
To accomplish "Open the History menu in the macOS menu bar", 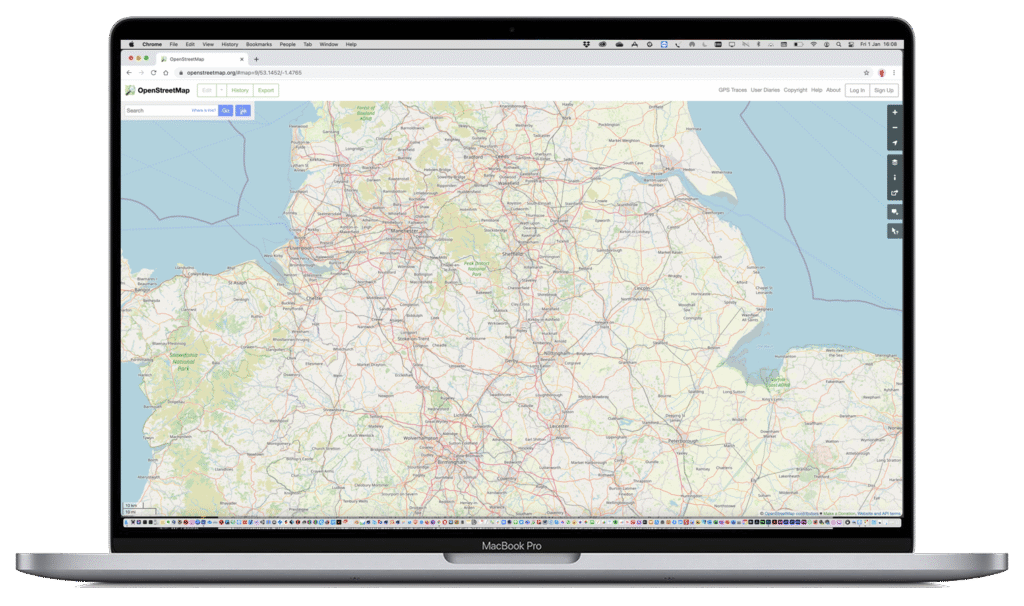I will click(x=230, y=45).
